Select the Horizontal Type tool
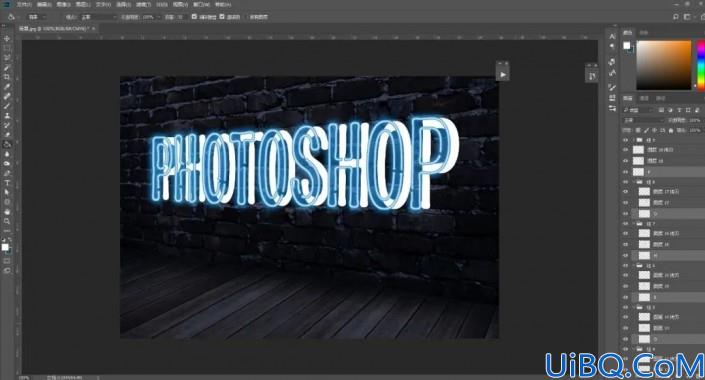The height and width of the screenshot is (380, 705). coord(7,183)
